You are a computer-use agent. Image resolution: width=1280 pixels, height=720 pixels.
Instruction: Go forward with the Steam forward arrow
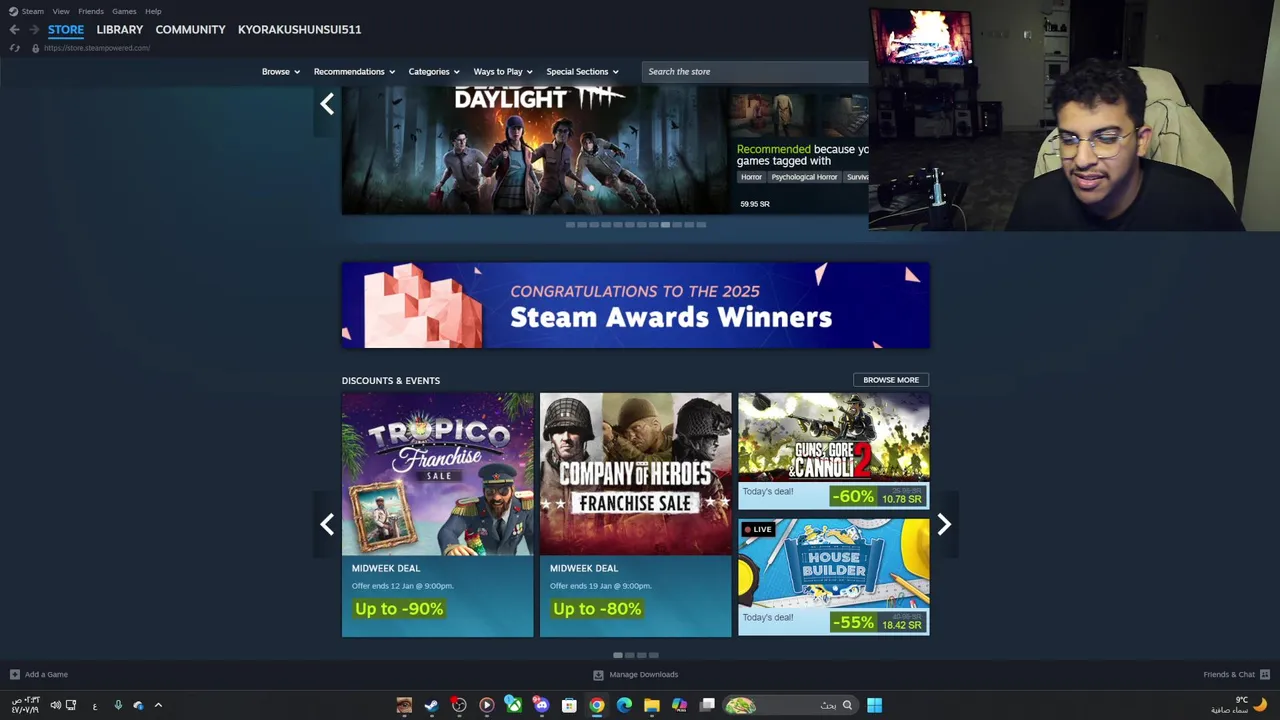(x=33, y=30)
